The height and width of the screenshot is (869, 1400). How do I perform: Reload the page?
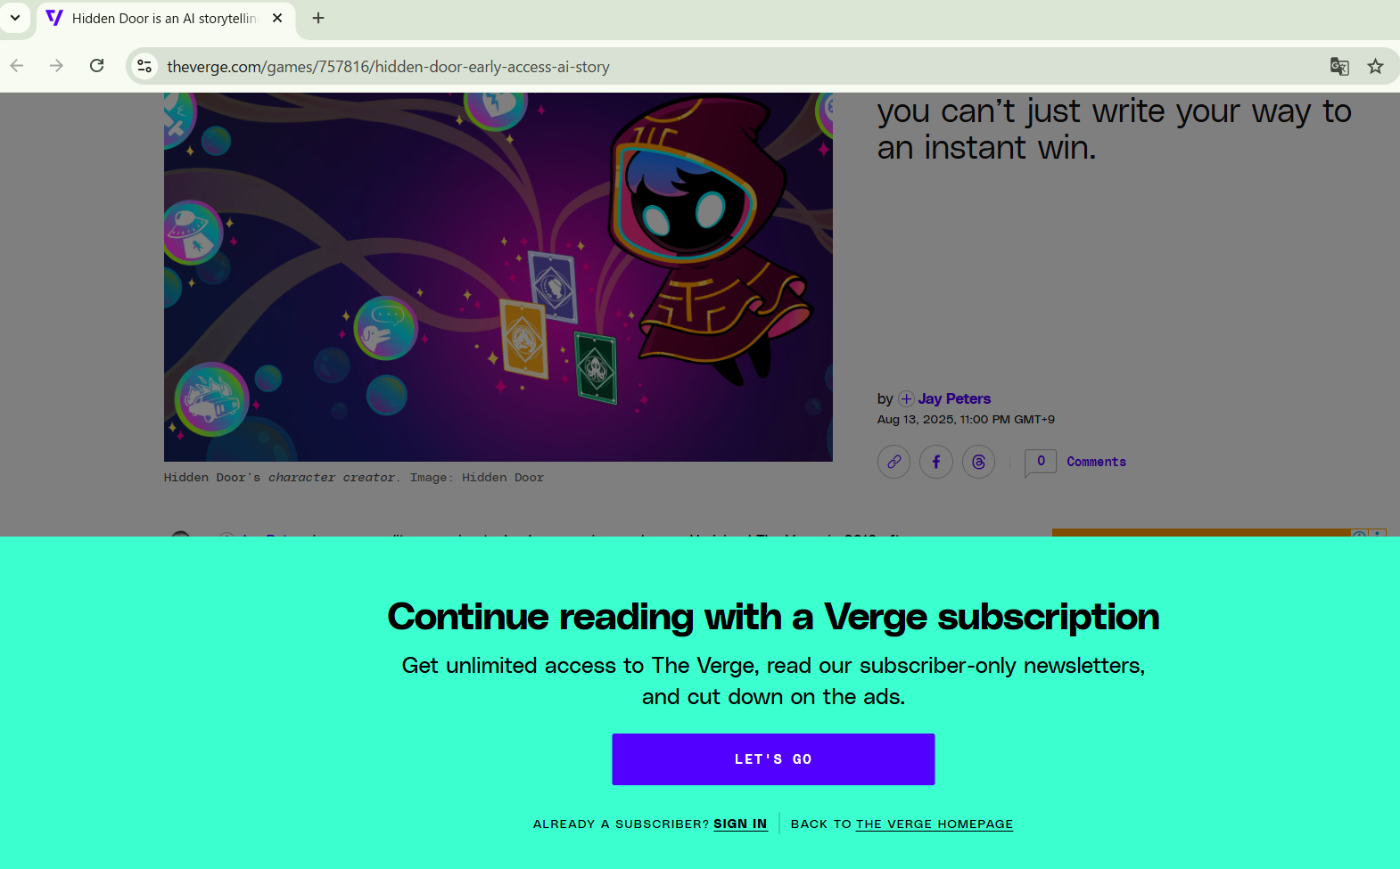[97, 66]
